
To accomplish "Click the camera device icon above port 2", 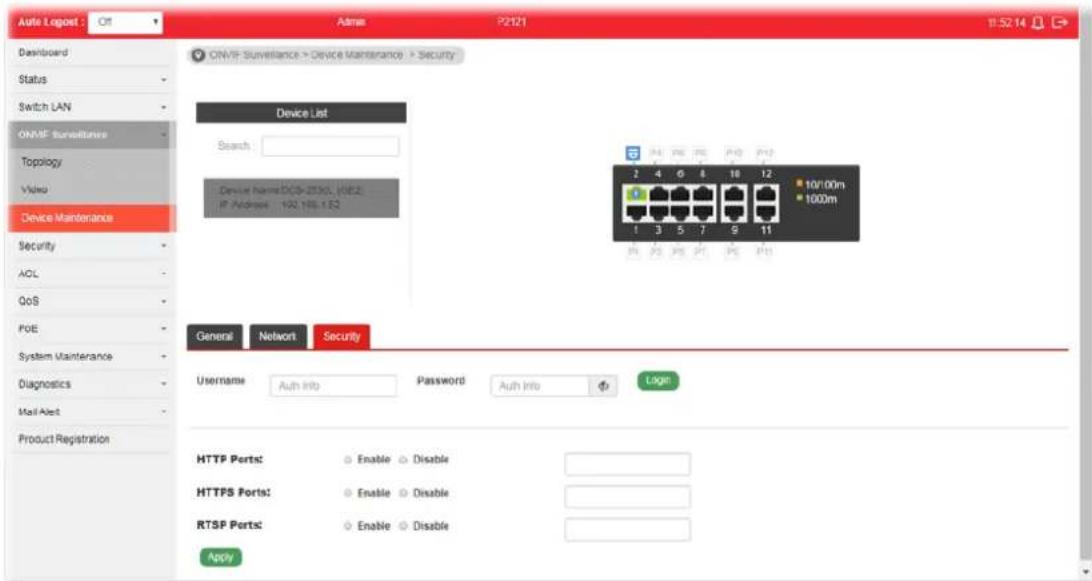I will (x=632, y=153).
